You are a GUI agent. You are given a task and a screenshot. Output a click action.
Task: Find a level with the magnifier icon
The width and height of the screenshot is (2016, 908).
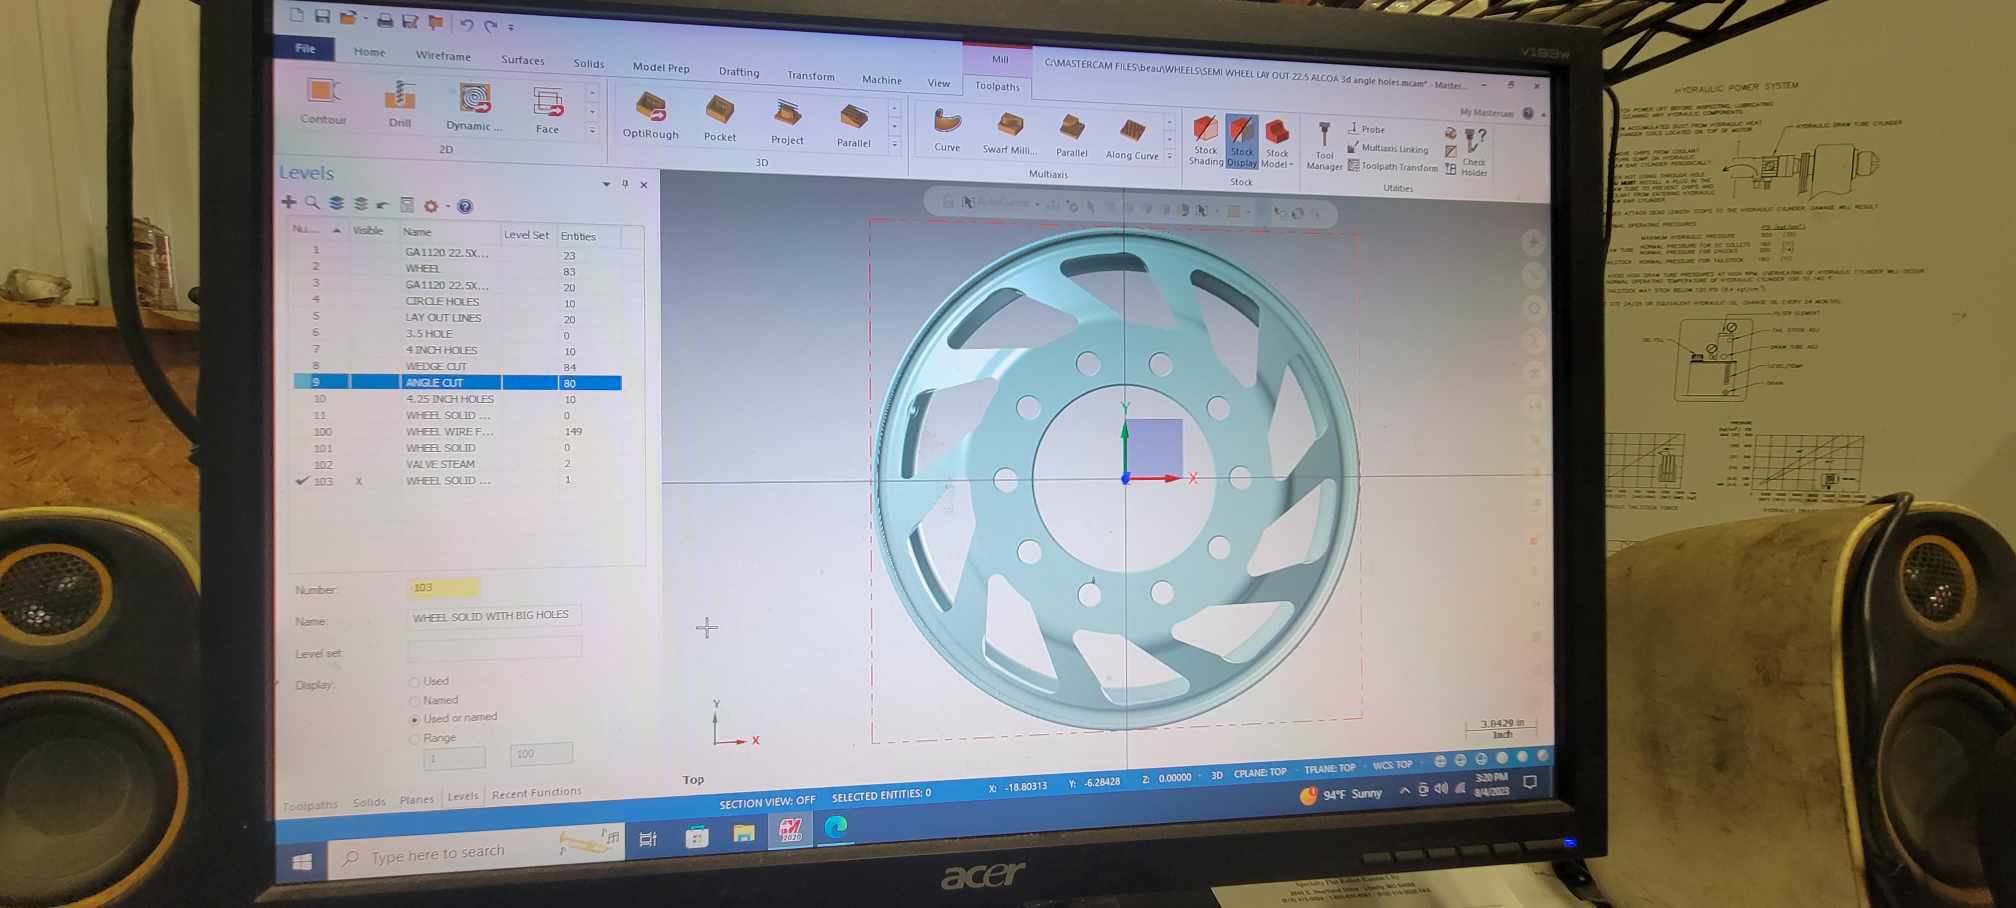pyautogui.click(x=312, y=203)
